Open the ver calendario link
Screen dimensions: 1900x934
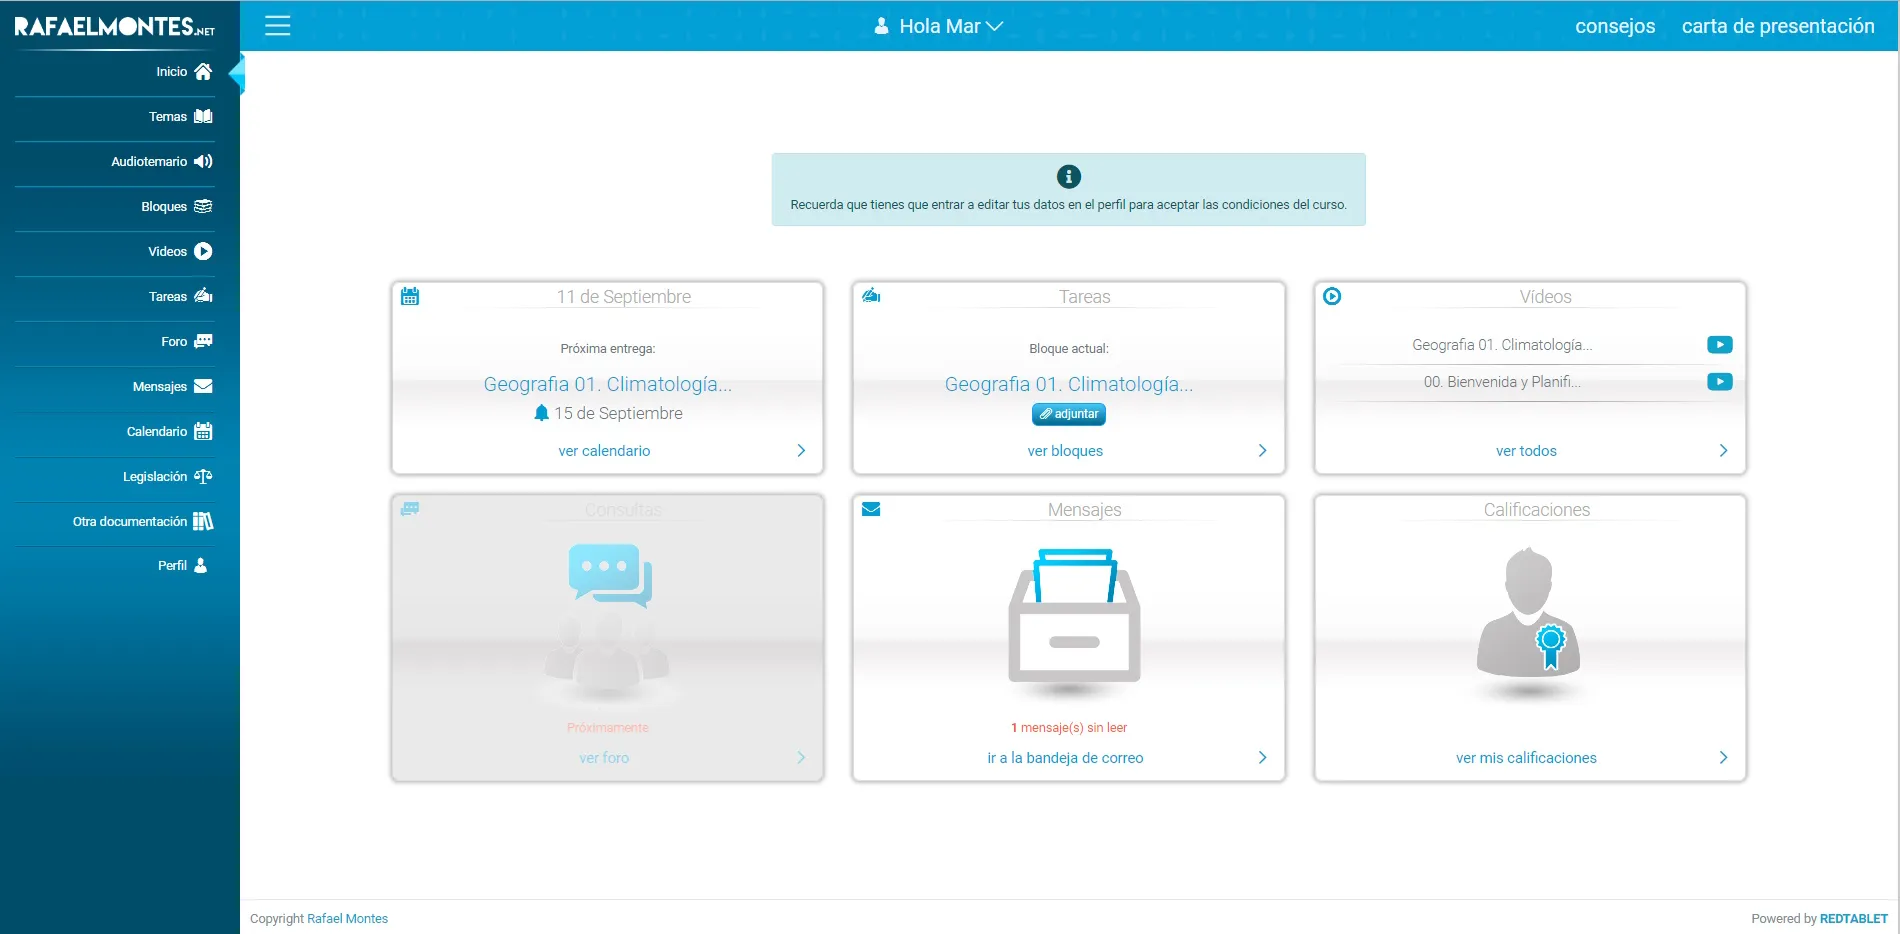[x=604, y=451]
